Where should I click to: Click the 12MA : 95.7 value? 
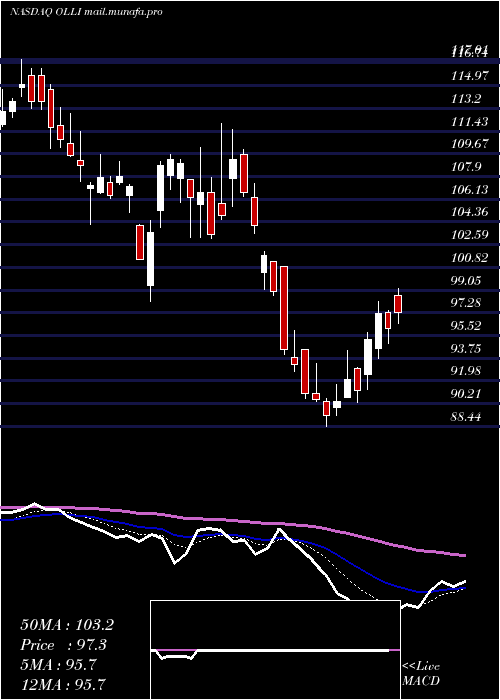coord(63,684)
